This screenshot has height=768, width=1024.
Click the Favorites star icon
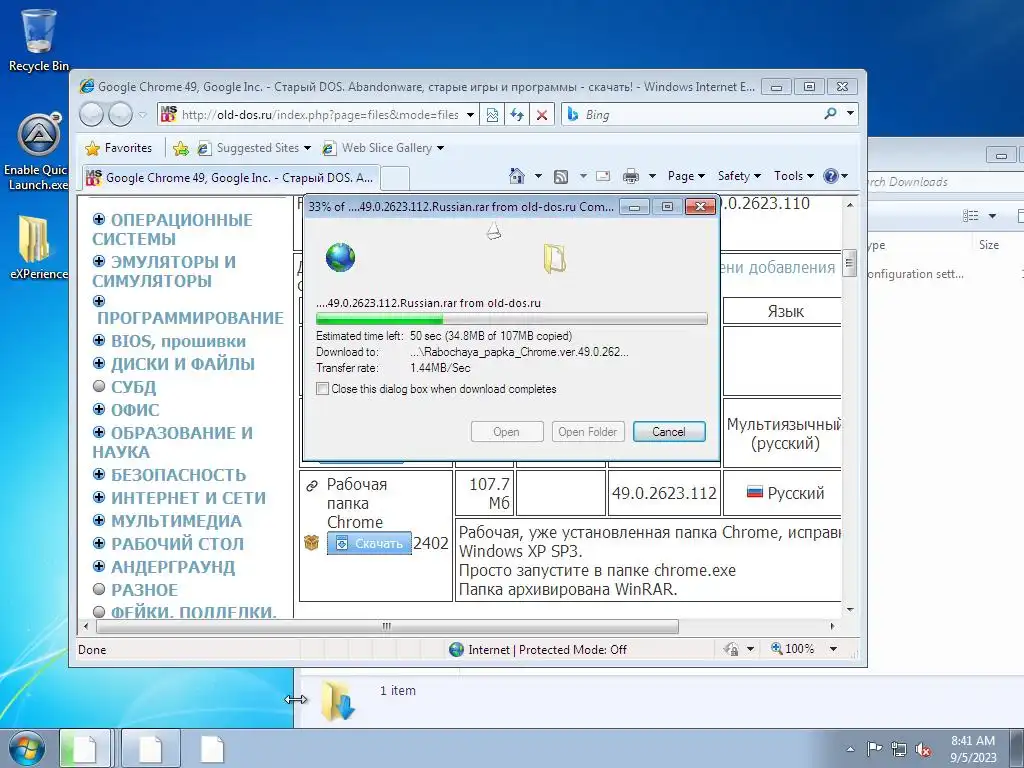pos(92,148)
